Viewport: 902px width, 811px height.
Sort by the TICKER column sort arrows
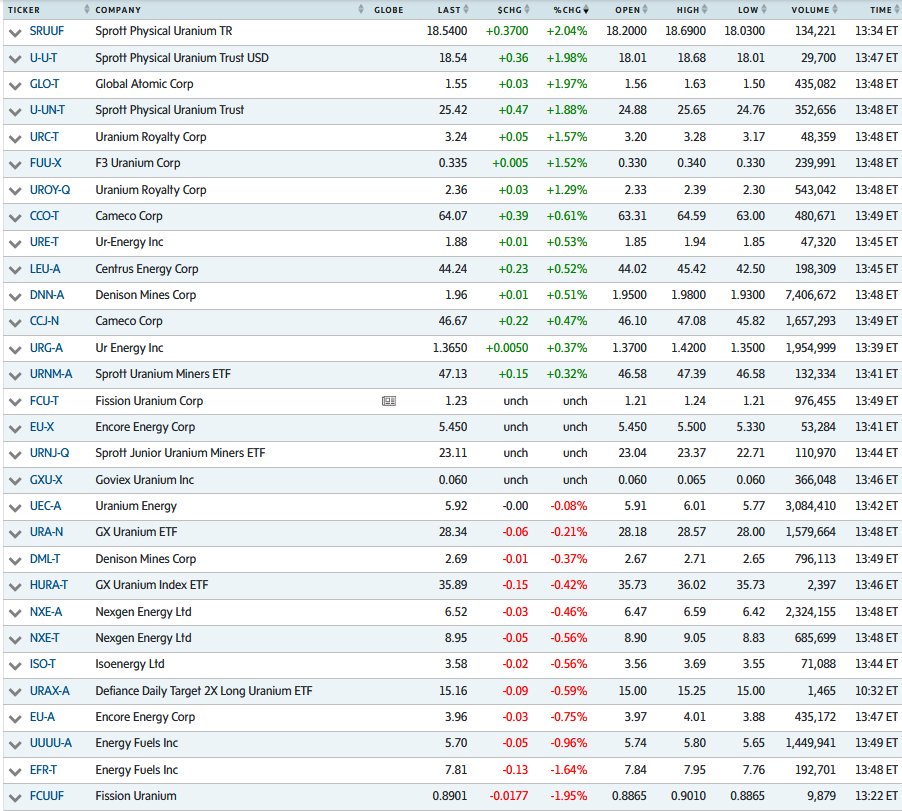(x=87, y=9)
